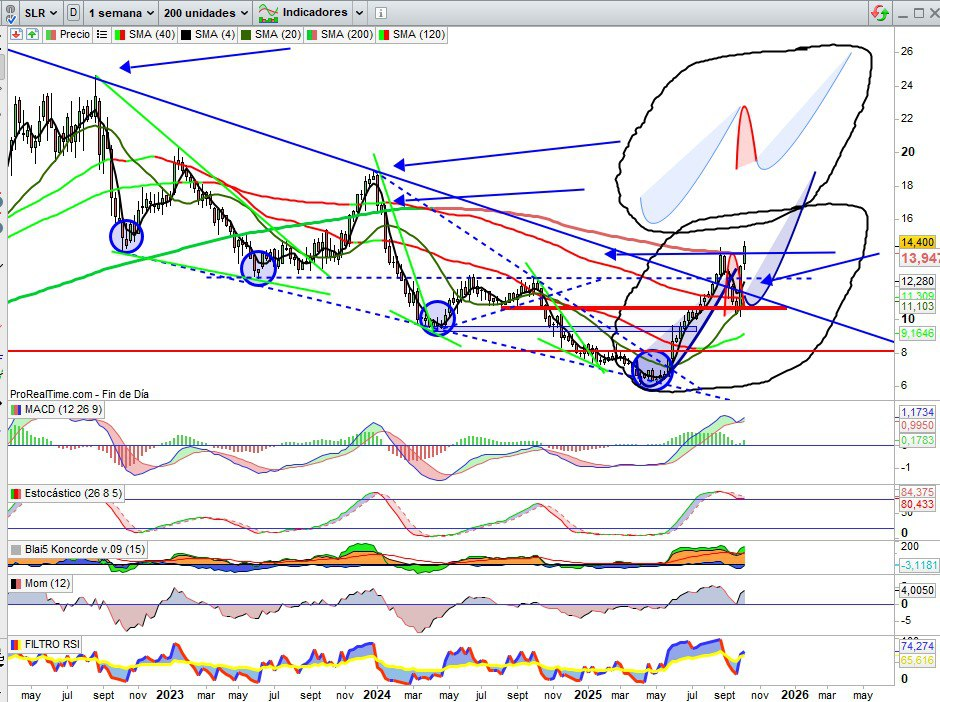The height and width of the screenshot is (702, 970).
Task: Click the SMA (4) black color swatch
Action: point(185,34)
